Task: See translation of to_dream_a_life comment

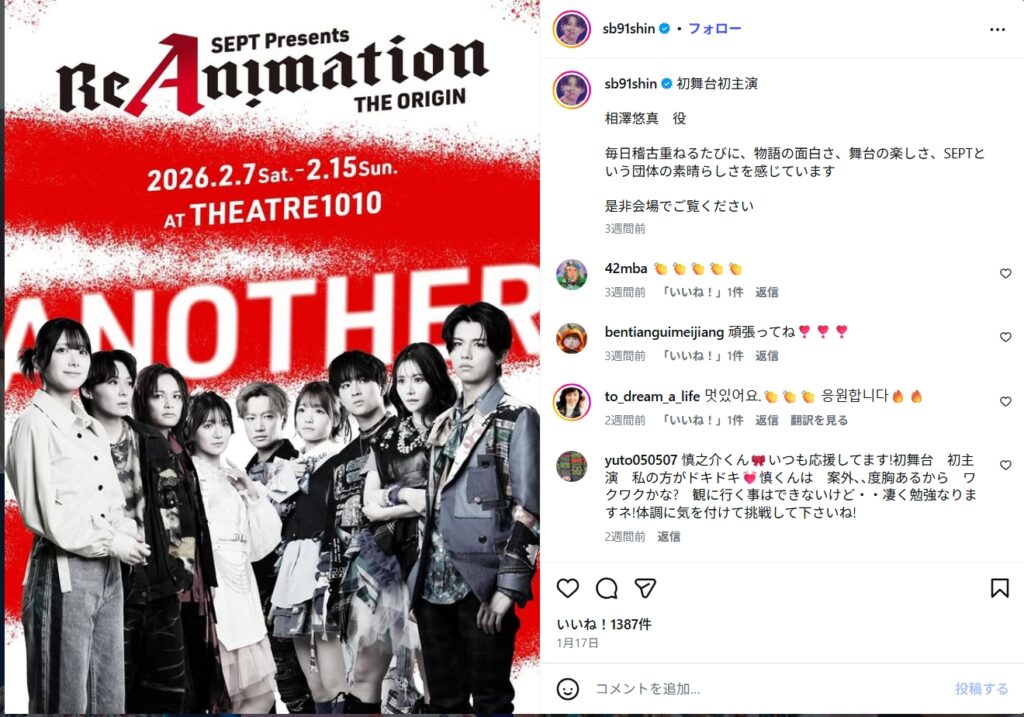Action: click(x=819, y=420)
